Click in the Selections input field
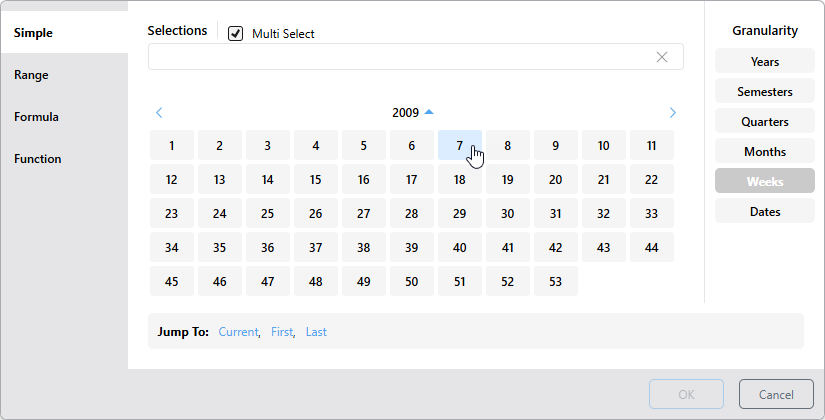The height and width of the screenshot is (420, 825). click(400, 57)
